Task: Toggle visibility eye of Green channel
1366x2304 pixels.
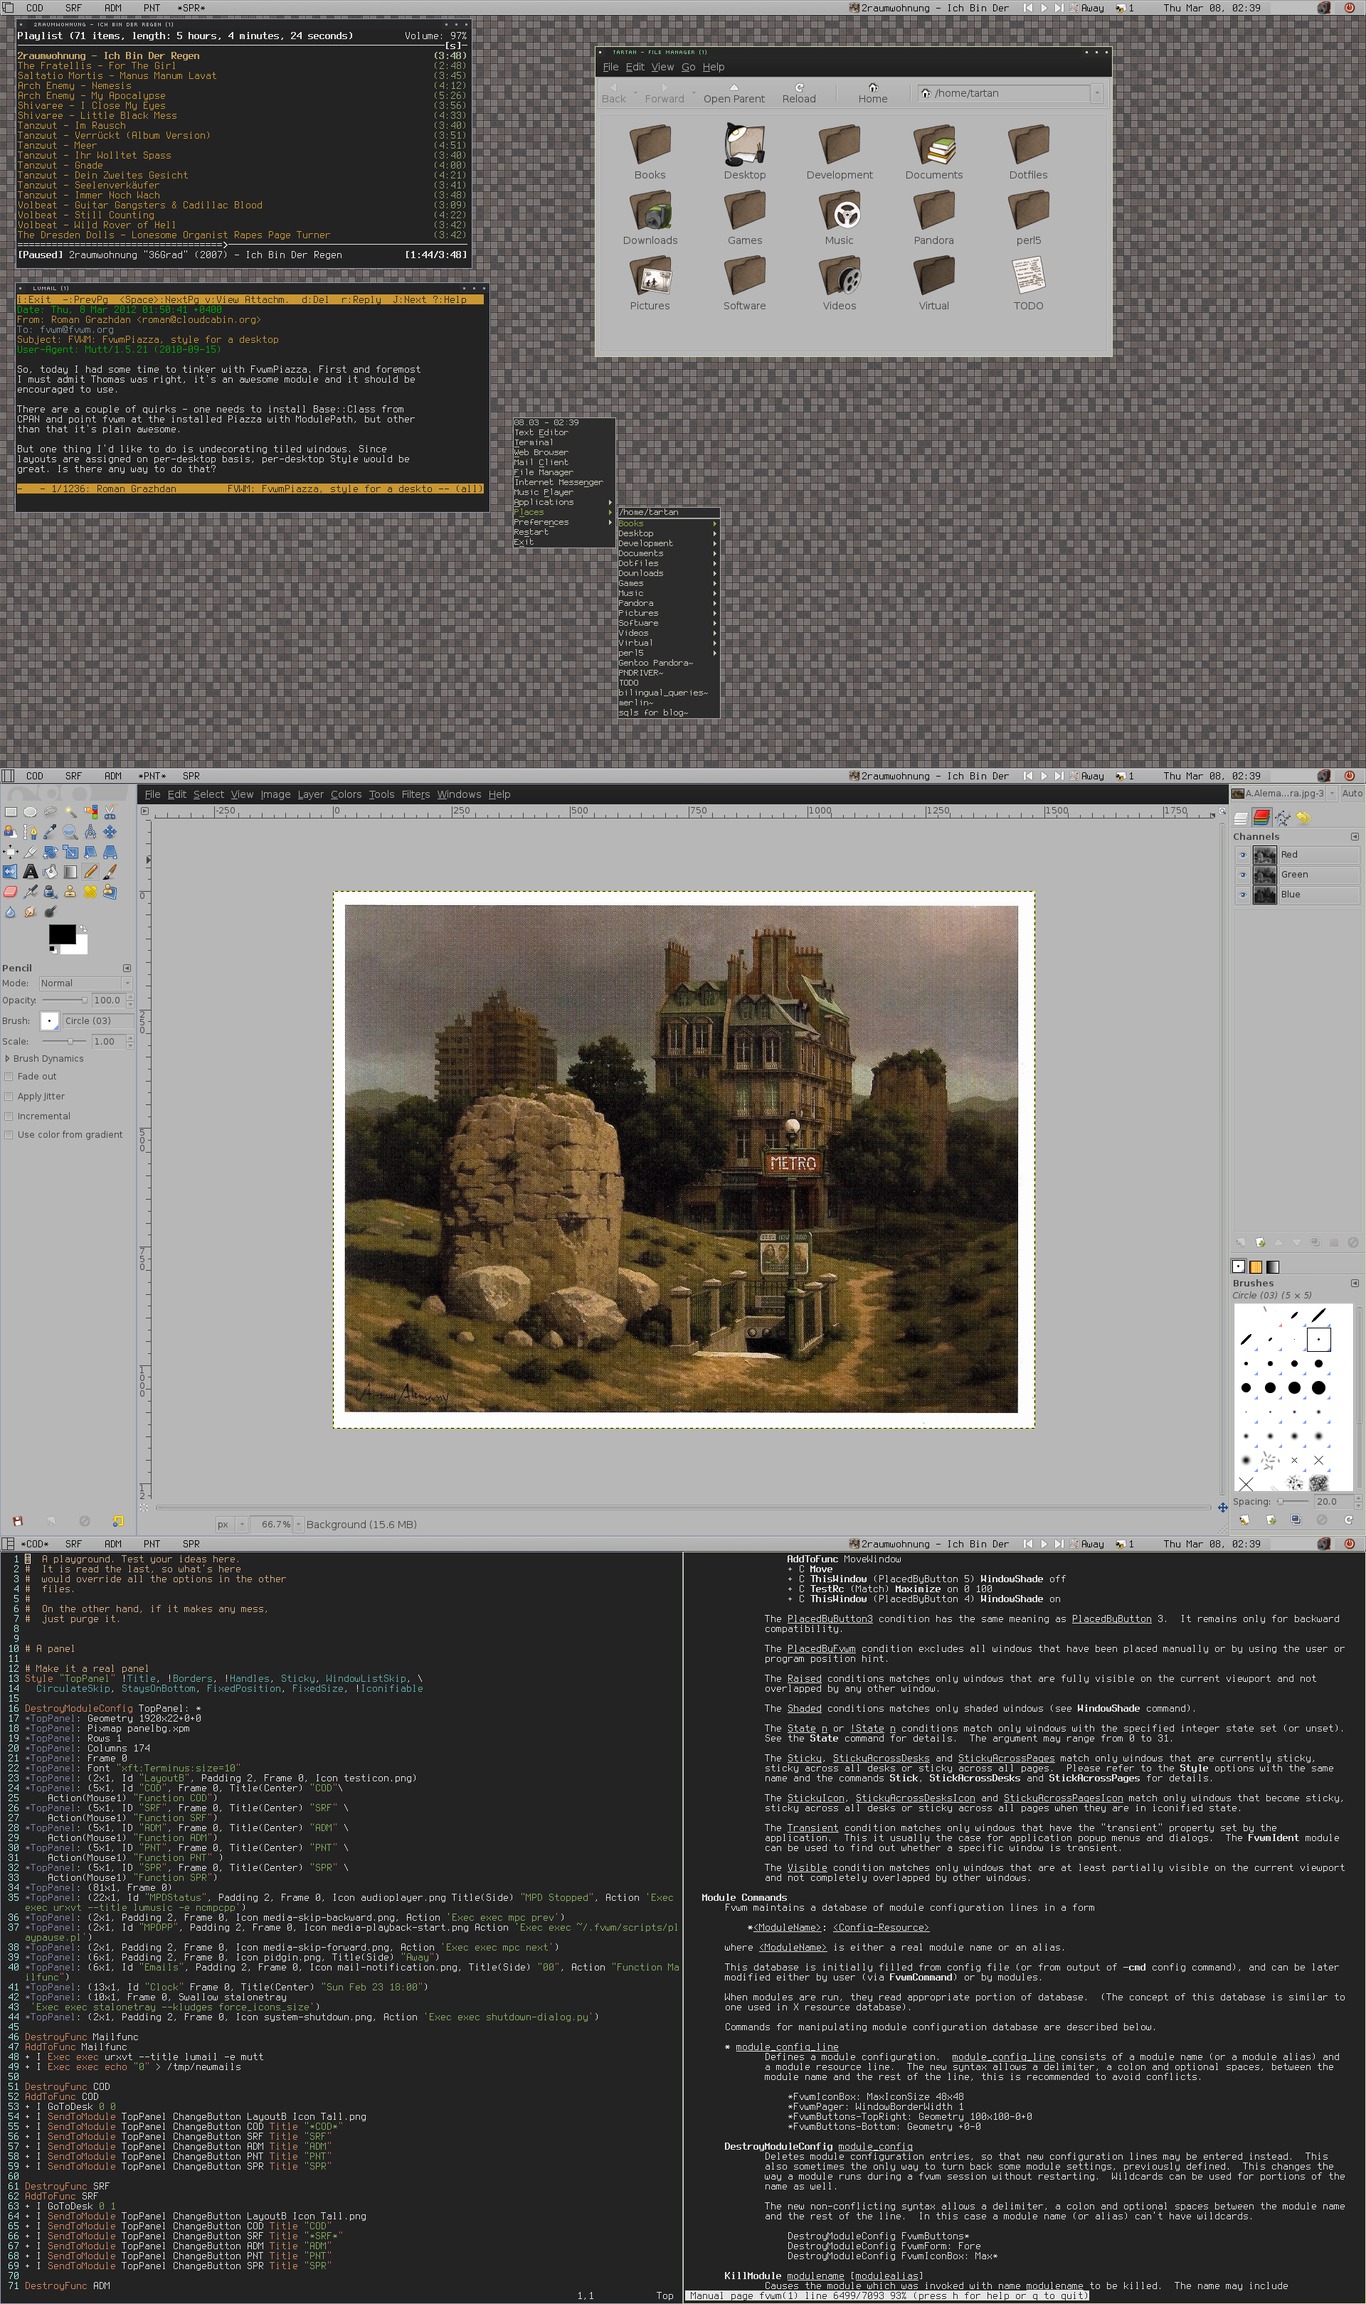Action: coord(1243,875)
